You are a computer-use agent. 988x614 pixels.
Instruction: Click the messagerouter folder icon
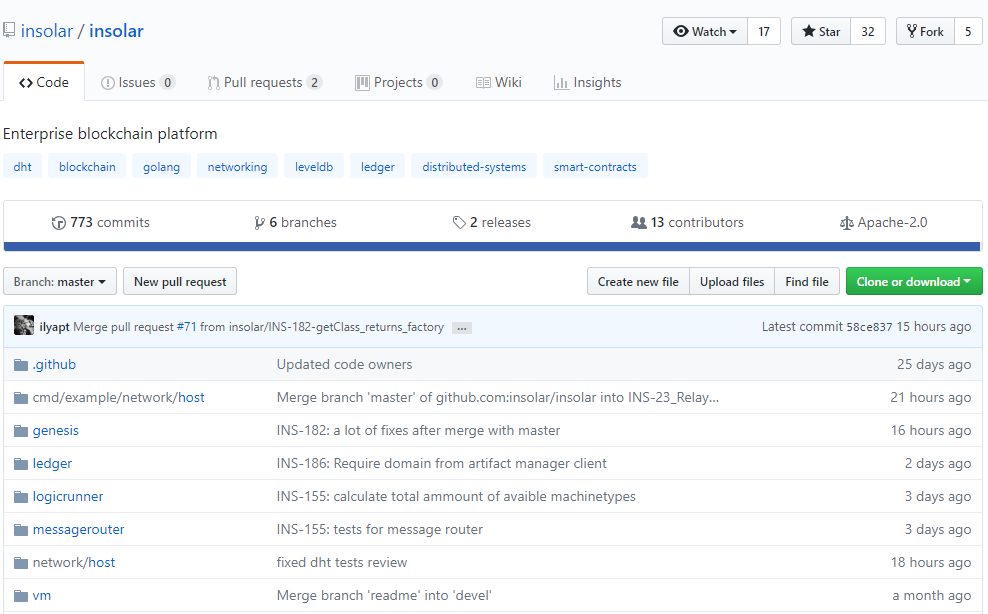click(21, 530)
